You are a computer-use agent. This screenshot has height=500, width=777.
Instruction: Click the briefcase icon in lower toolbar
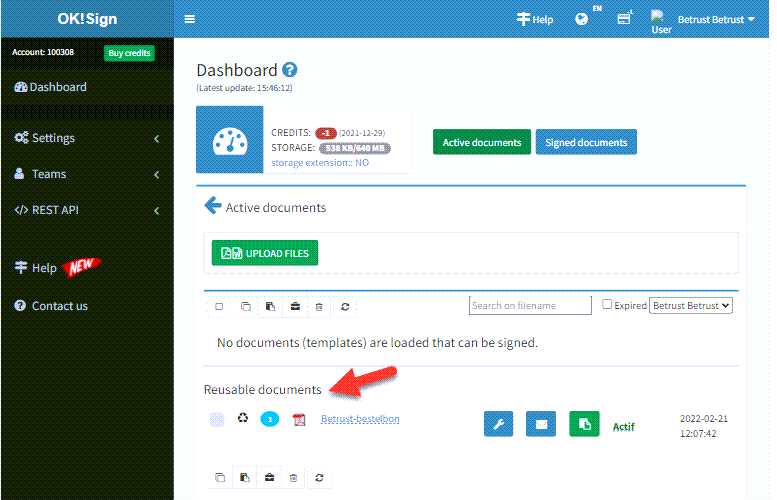coord(270,478)
